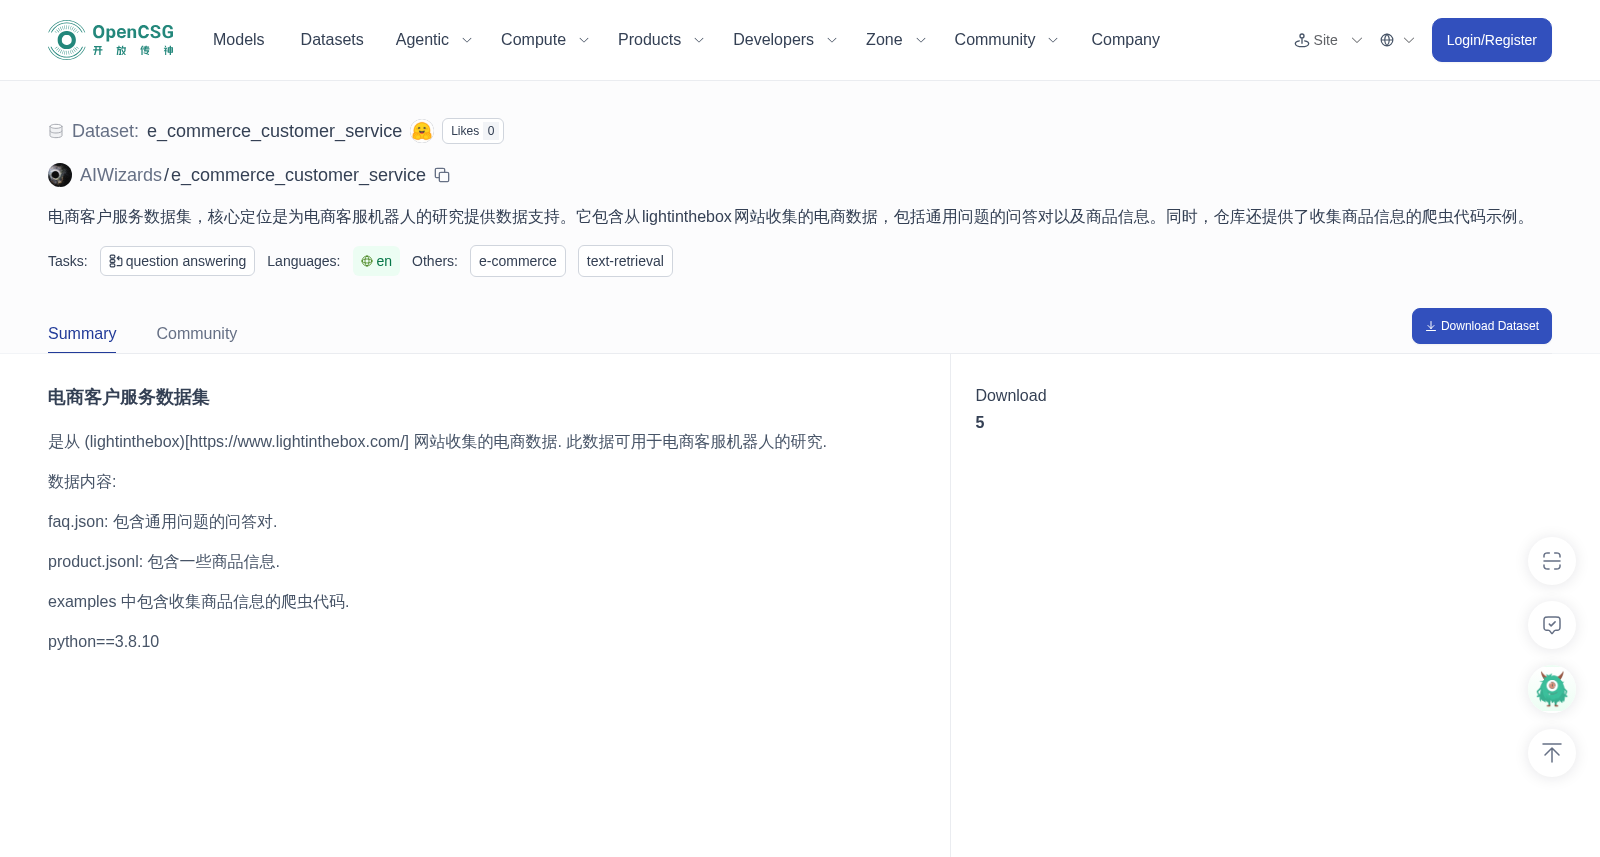This screenshot has height=857, width=1600.
Task: Click the Site location icon
Action: [1302, 40]
